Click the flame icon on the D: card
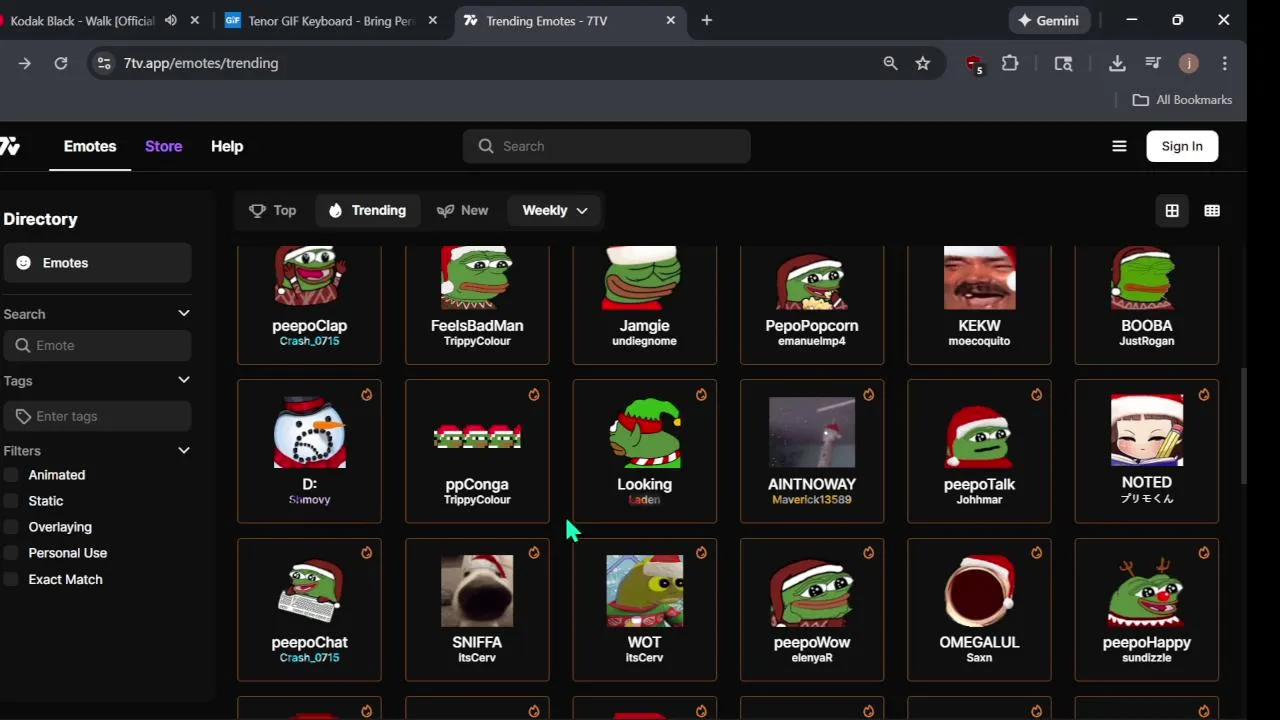The height and width of the screenshot is (720, 1280). point(367,395)
